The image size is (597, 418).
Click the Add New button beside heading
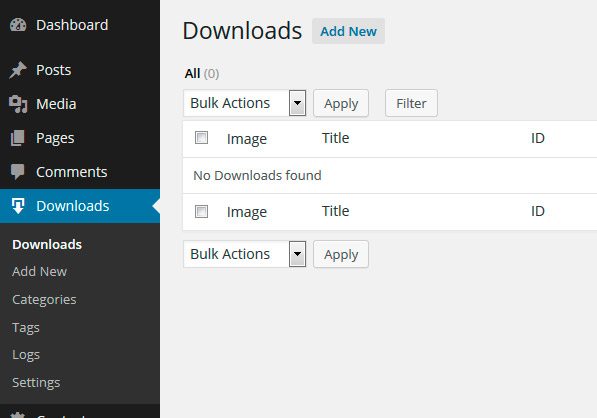click(x=348, y=31)
